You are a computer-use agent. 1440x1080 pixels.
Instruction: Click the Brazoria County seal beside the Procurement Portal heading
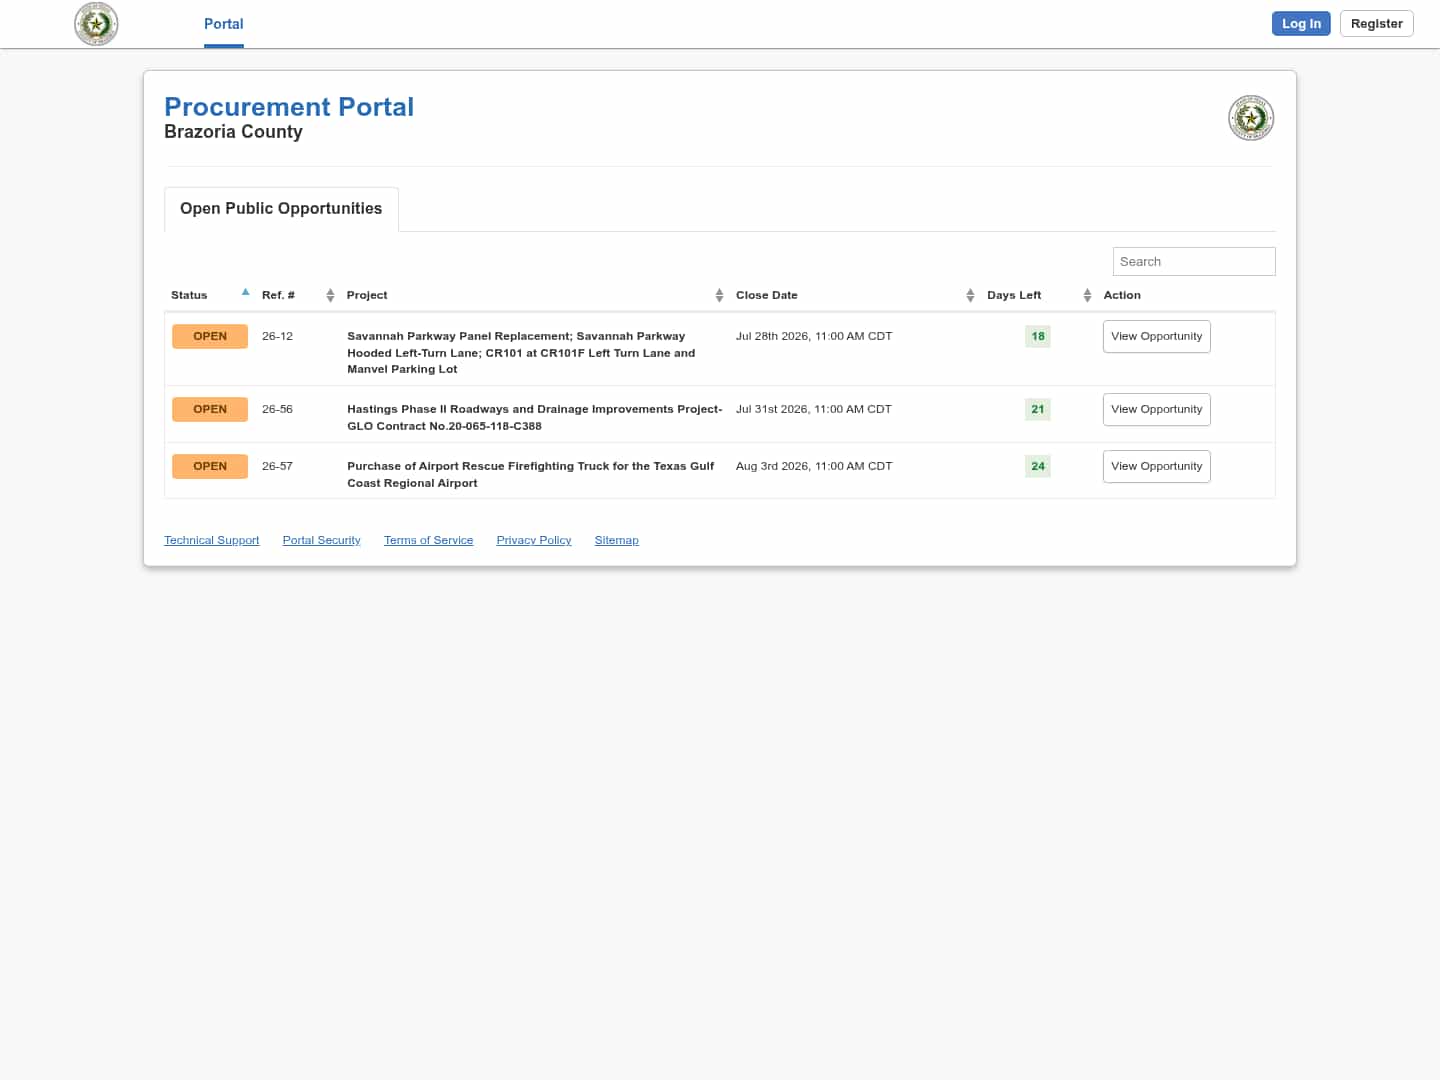[x=1251, y=118]
